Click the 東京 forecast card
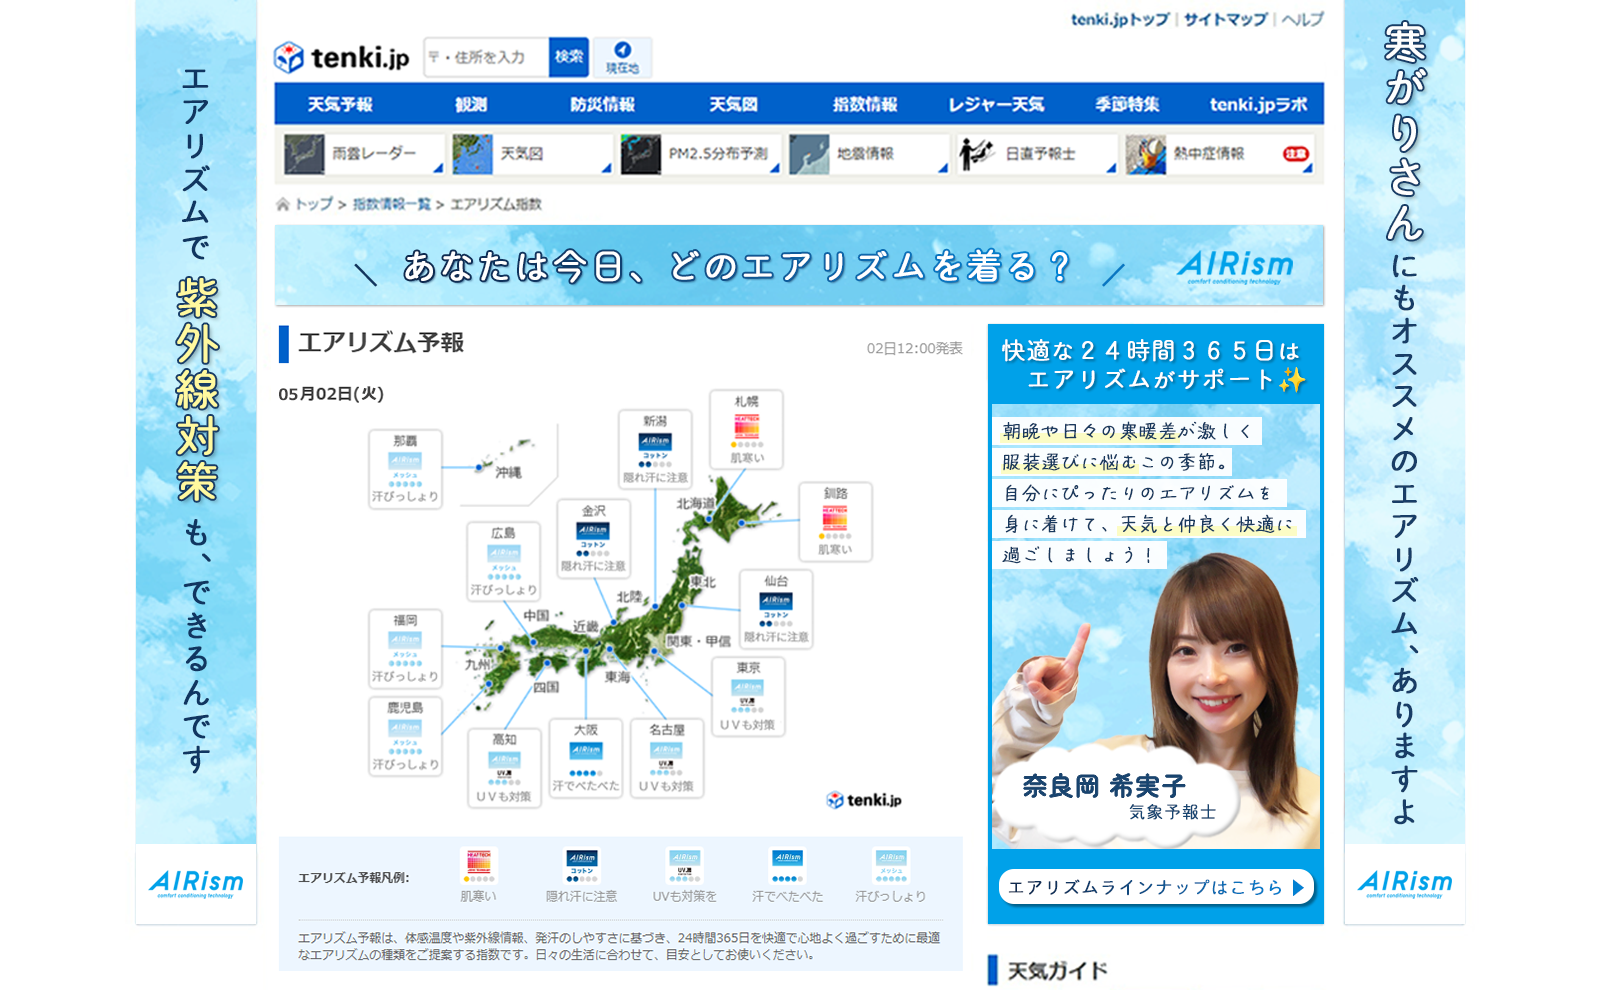Image resolution: width=1600 pixels, height=990 pixels. 748,696
